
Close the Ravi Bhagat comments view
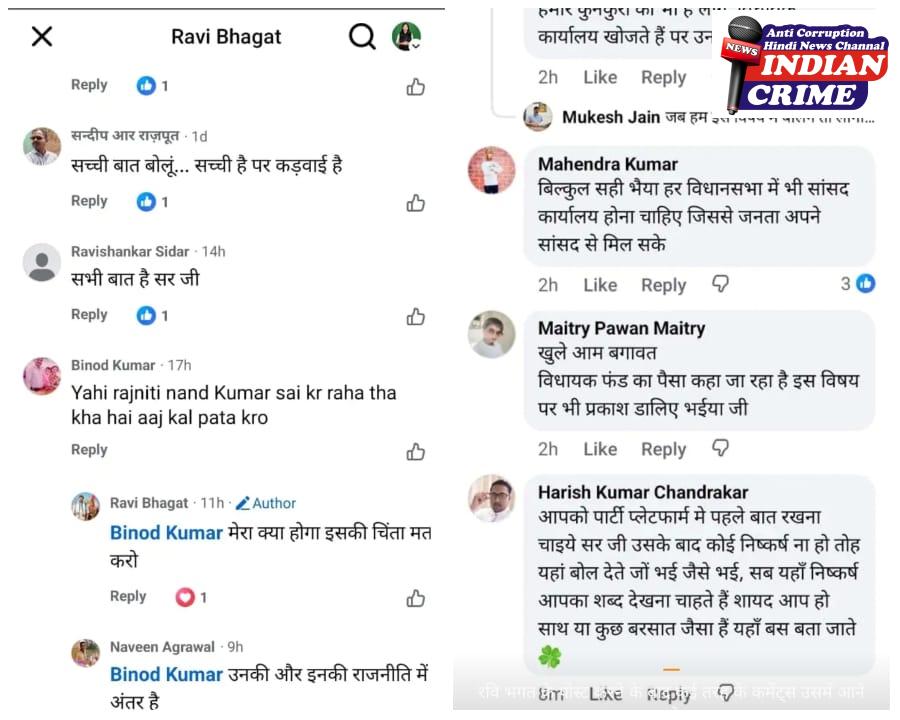coord(42,37)
